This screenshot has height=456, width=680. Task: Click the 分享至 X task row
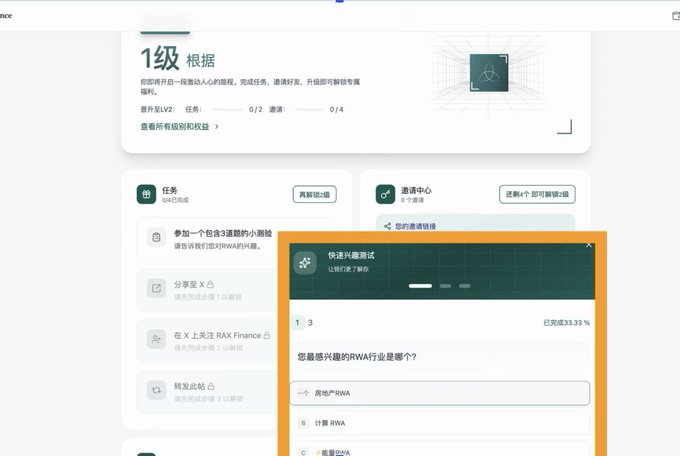pos(207,290)
